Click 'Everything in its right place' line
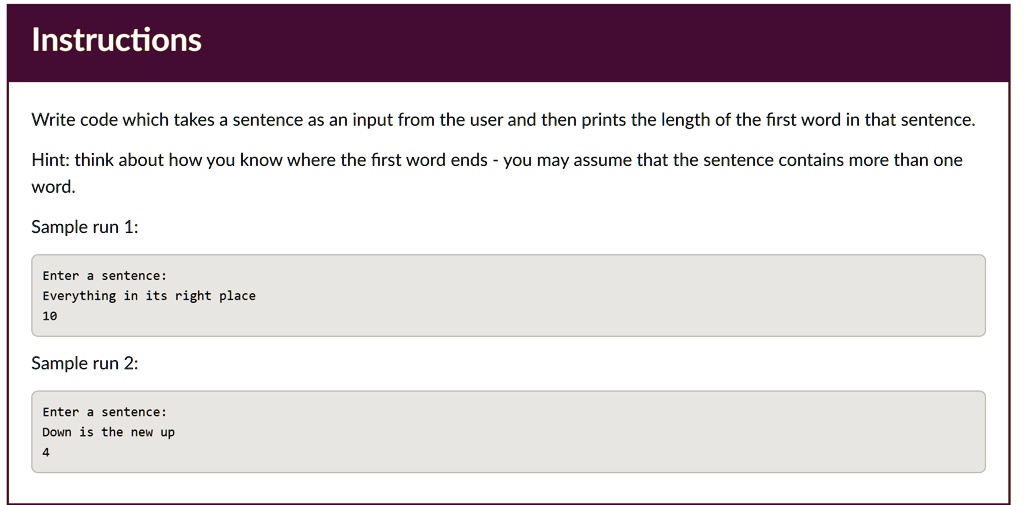 click(149, 296)
